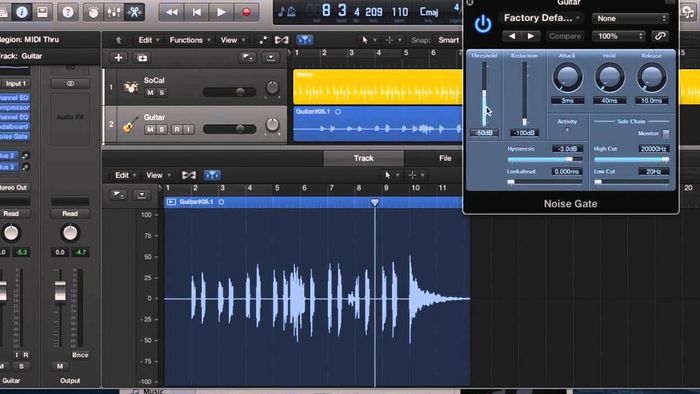Screen dimensions: 700x394
Task: Open the track header down-arrow menu
Action: point(271,58)
